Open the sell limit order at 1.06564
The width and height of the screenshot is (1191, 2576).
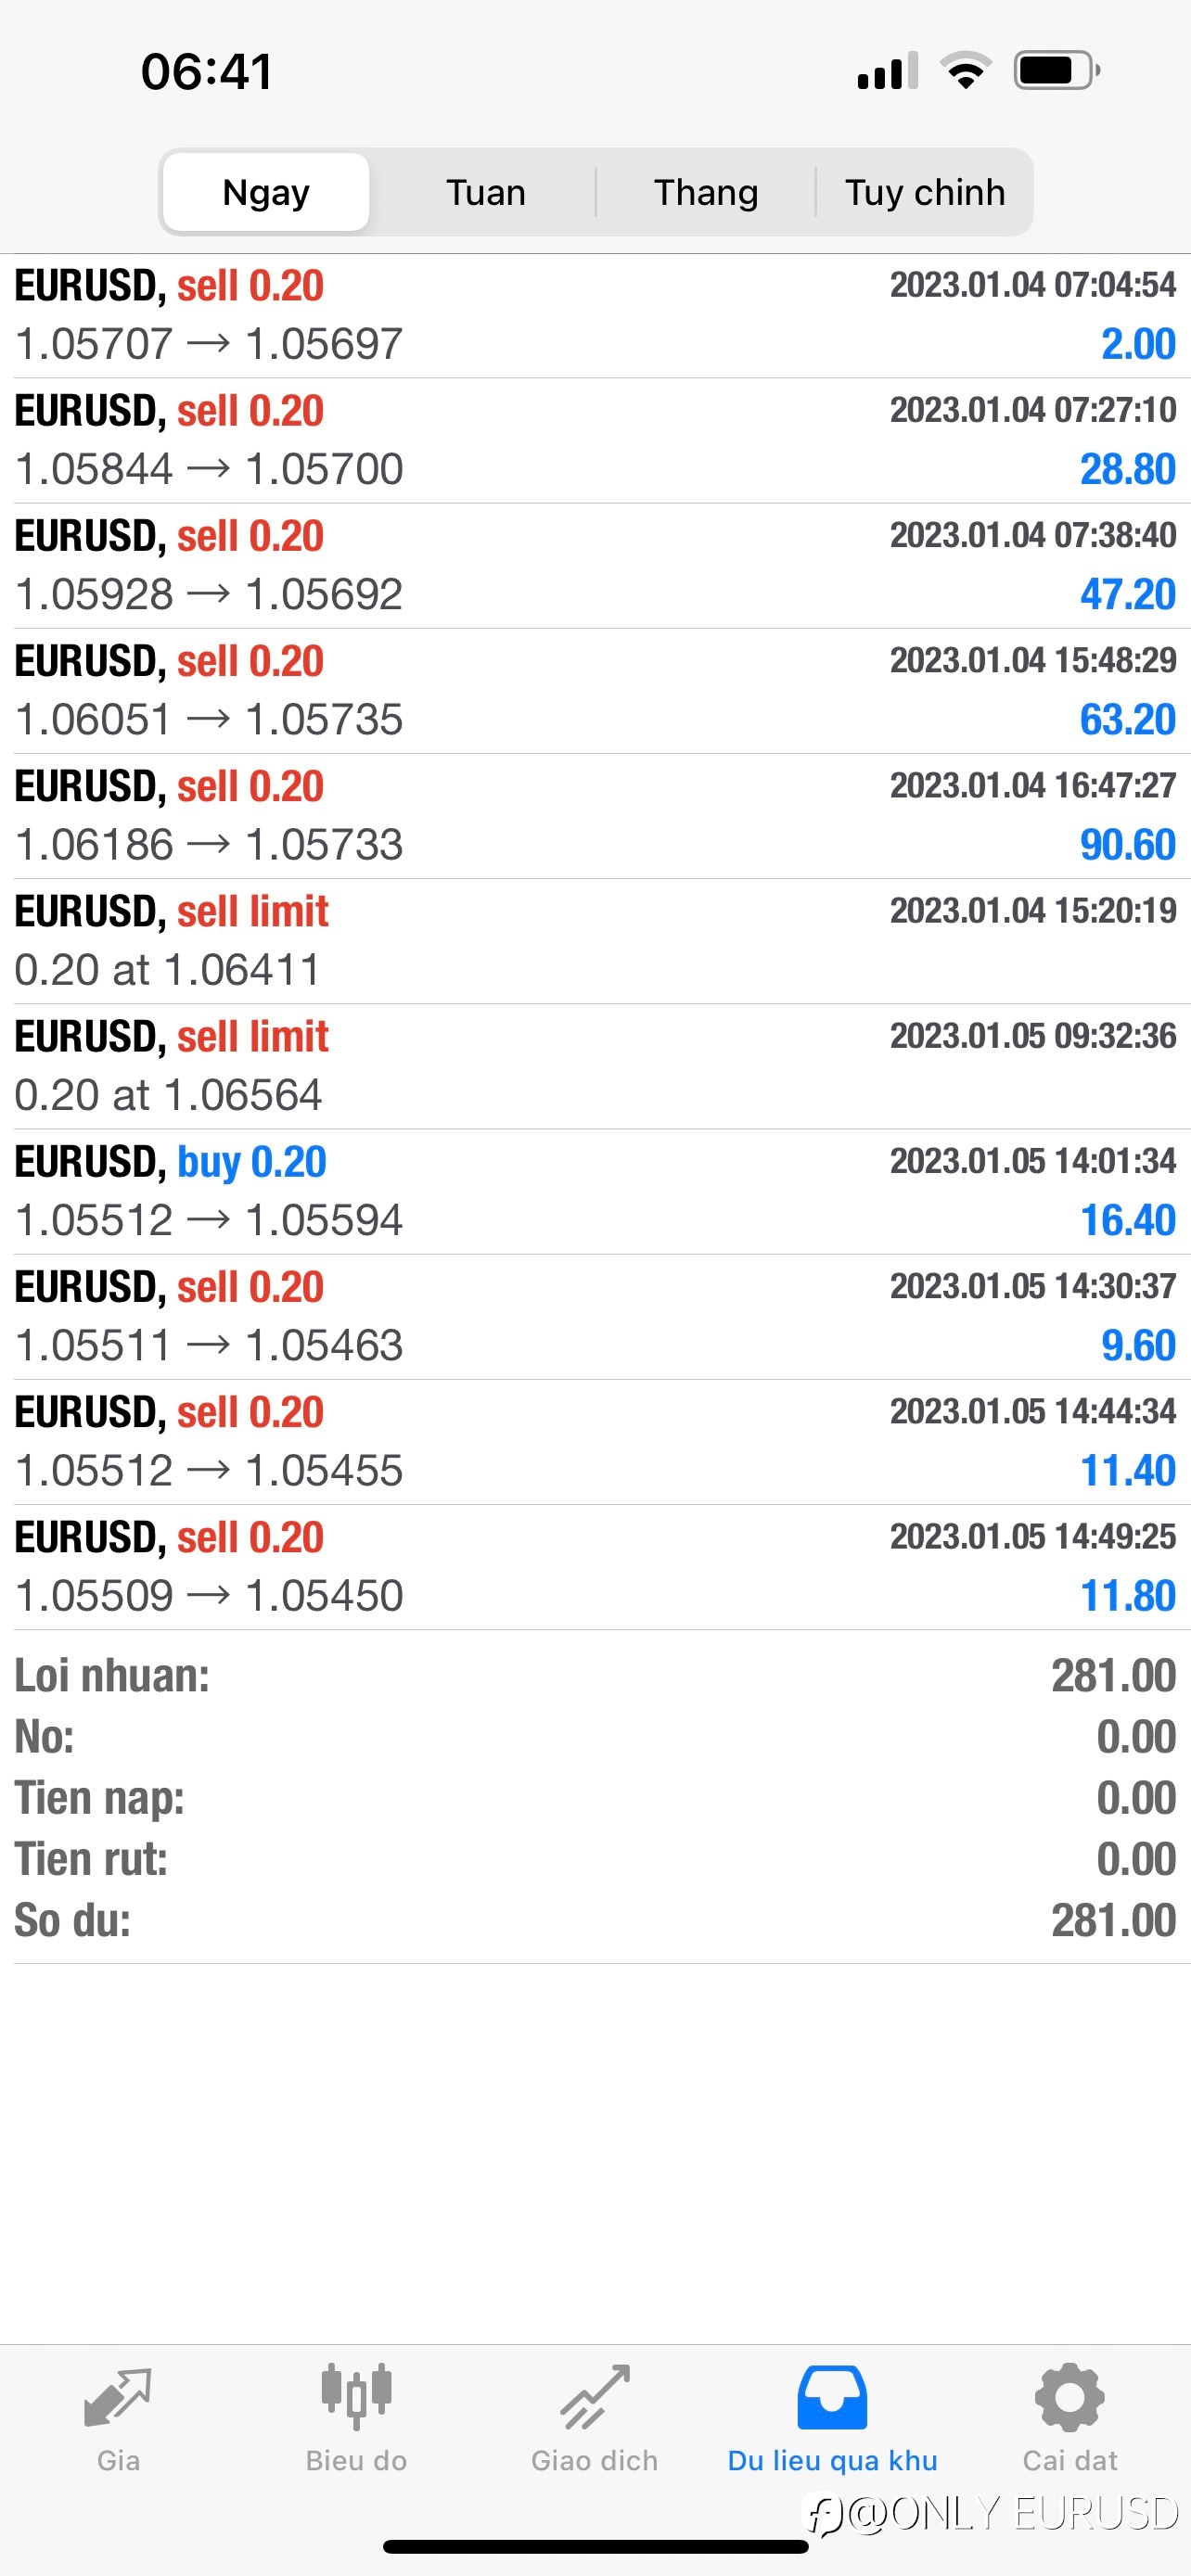point(595,1067)
